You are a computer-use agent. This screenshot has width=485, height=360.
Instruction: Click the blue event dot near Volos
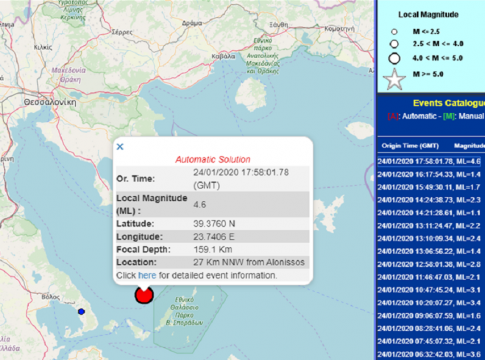(x=81, y=312)
